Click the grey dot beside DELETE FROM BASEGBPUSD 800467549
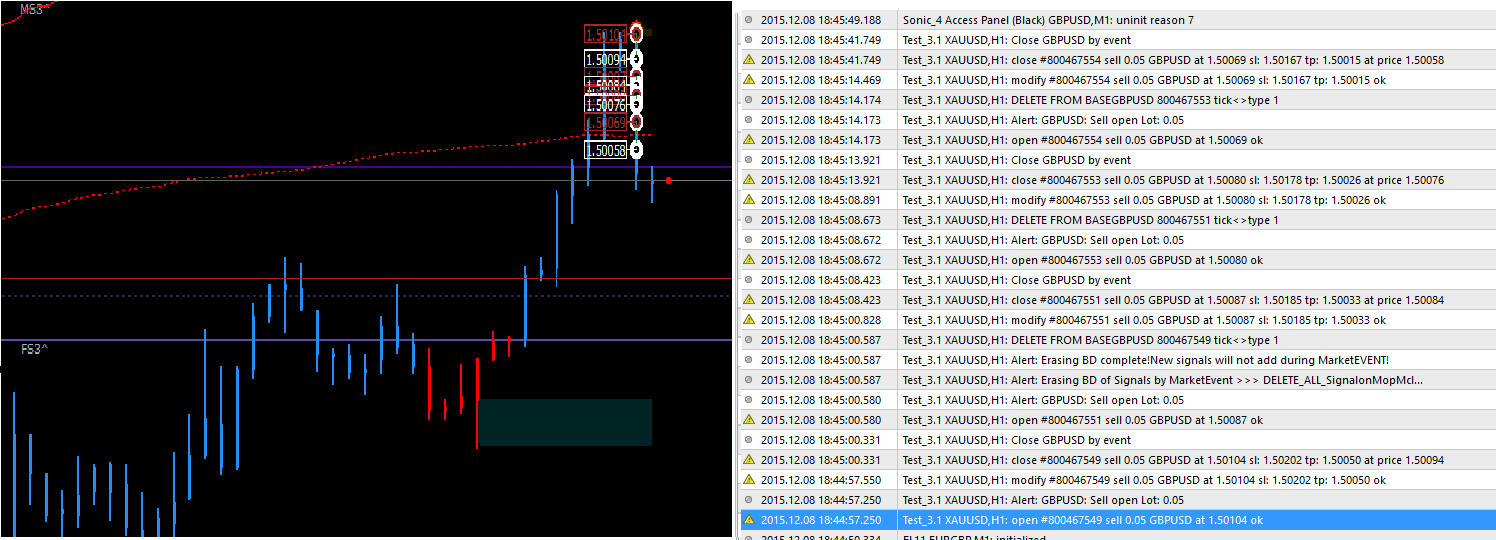Image resolution: width=1496 pixels, height=540 pixels. pyautogui.click(x=748, y=340)
